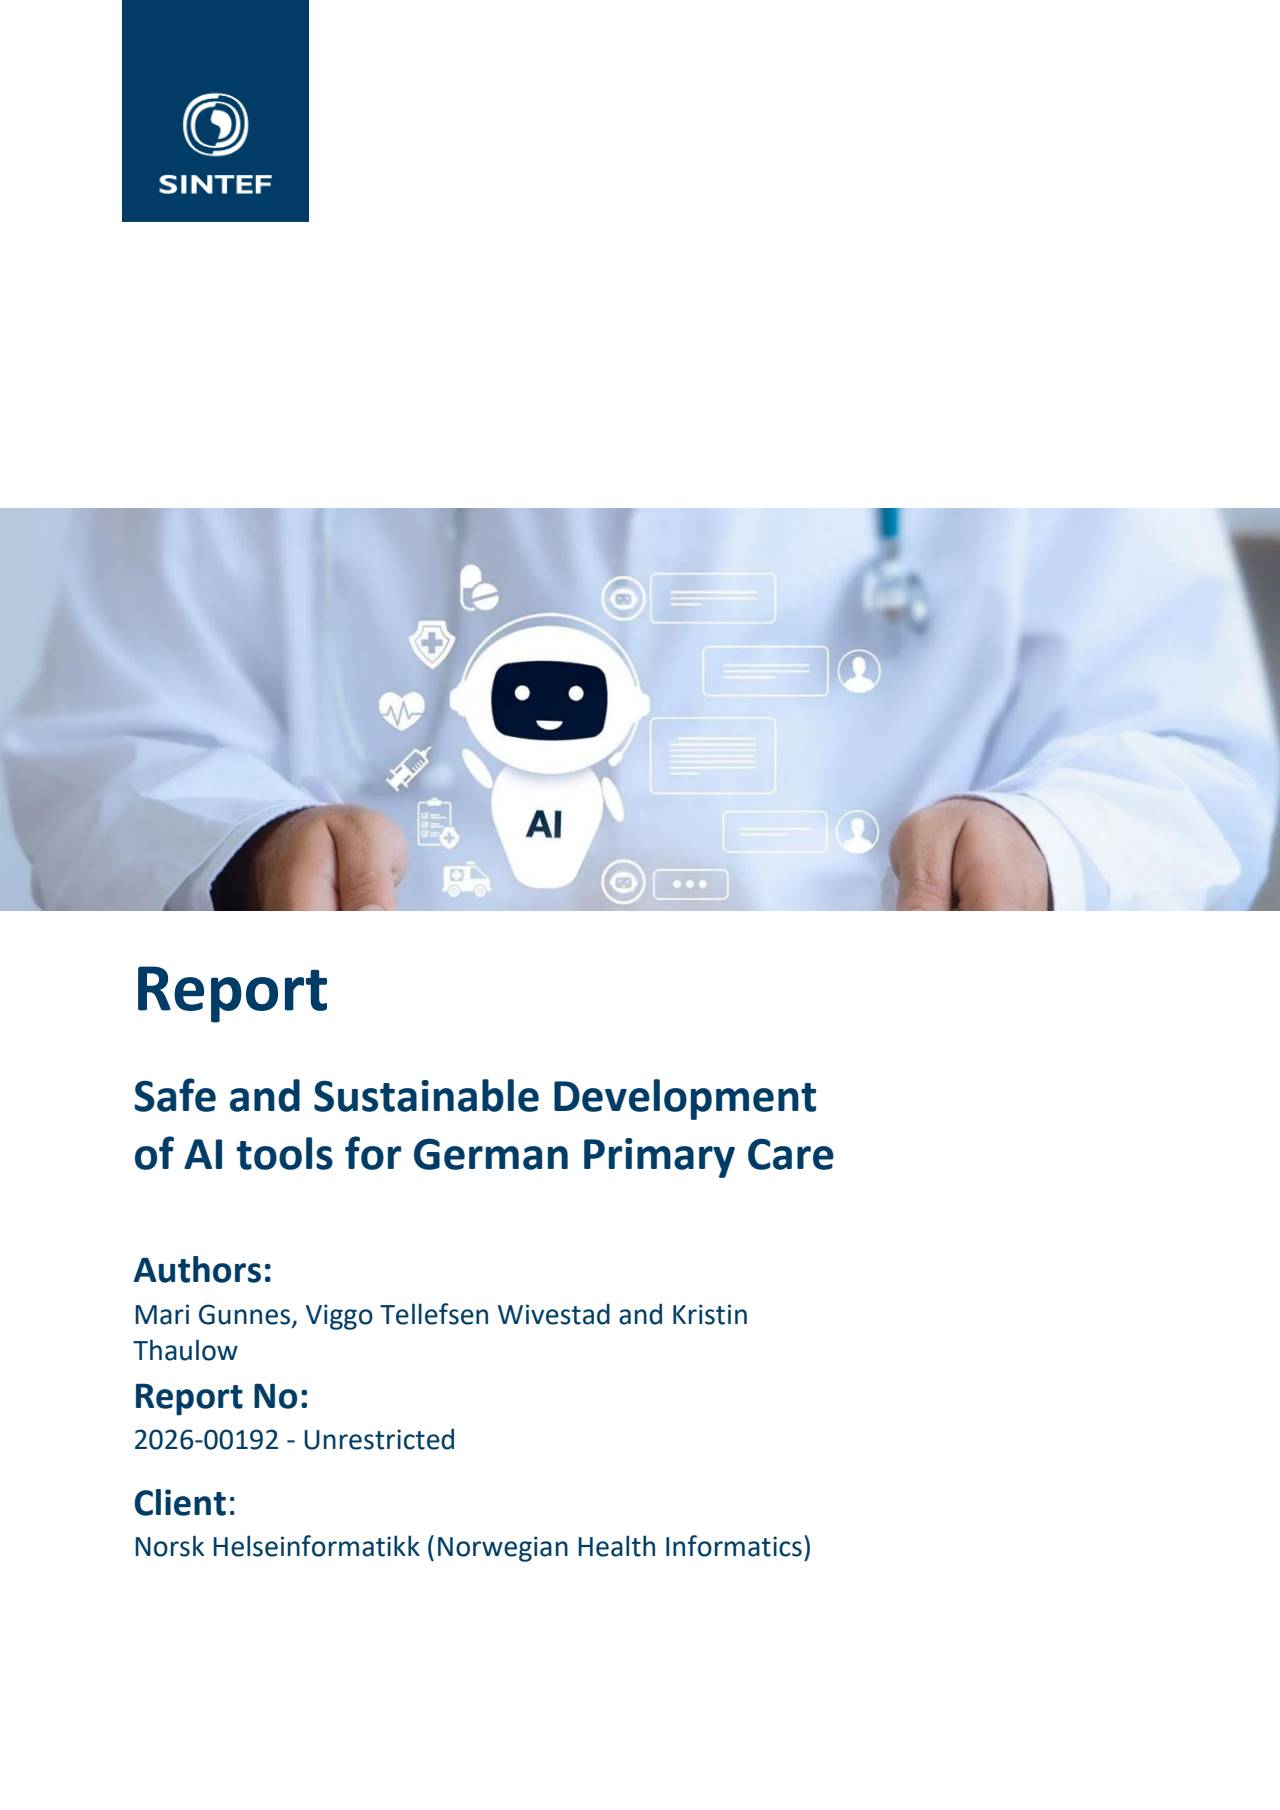Click the pill capsule icon

pos(478,588)
